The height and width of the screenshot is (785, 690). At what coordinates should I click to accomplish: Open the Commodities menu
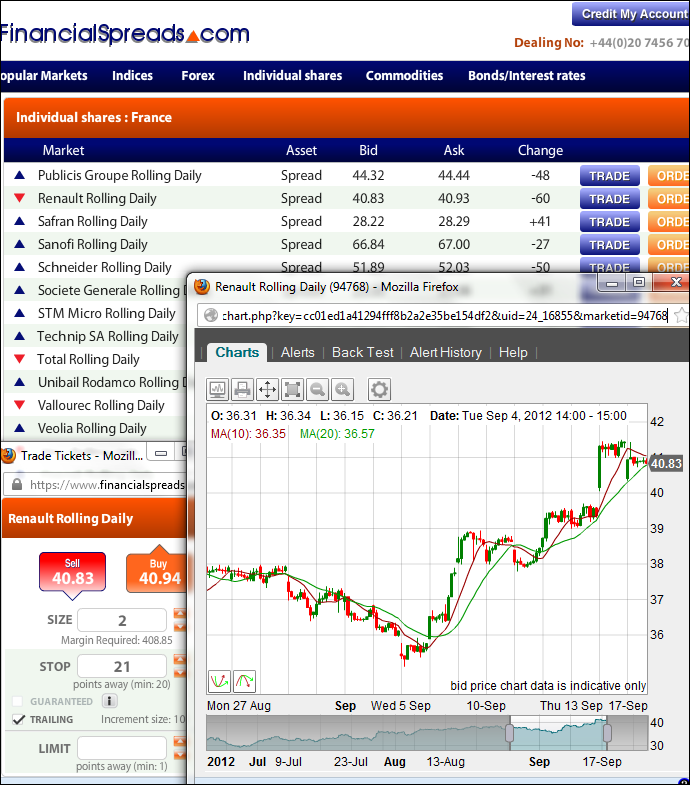(404, 76)
